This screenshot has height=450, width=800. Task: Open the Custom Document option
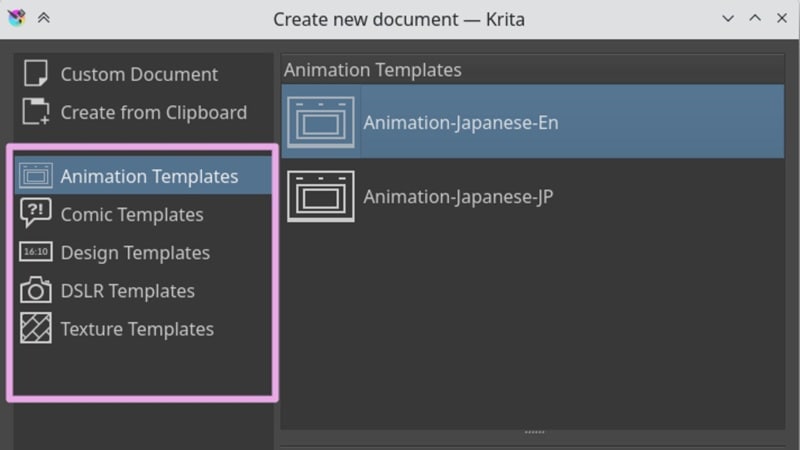[143, 74]
